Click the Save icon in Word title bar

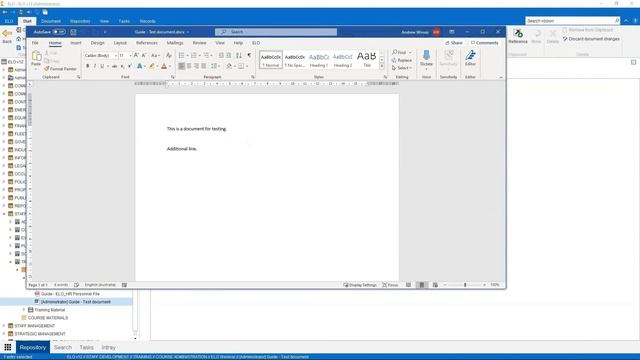point(73,32)
